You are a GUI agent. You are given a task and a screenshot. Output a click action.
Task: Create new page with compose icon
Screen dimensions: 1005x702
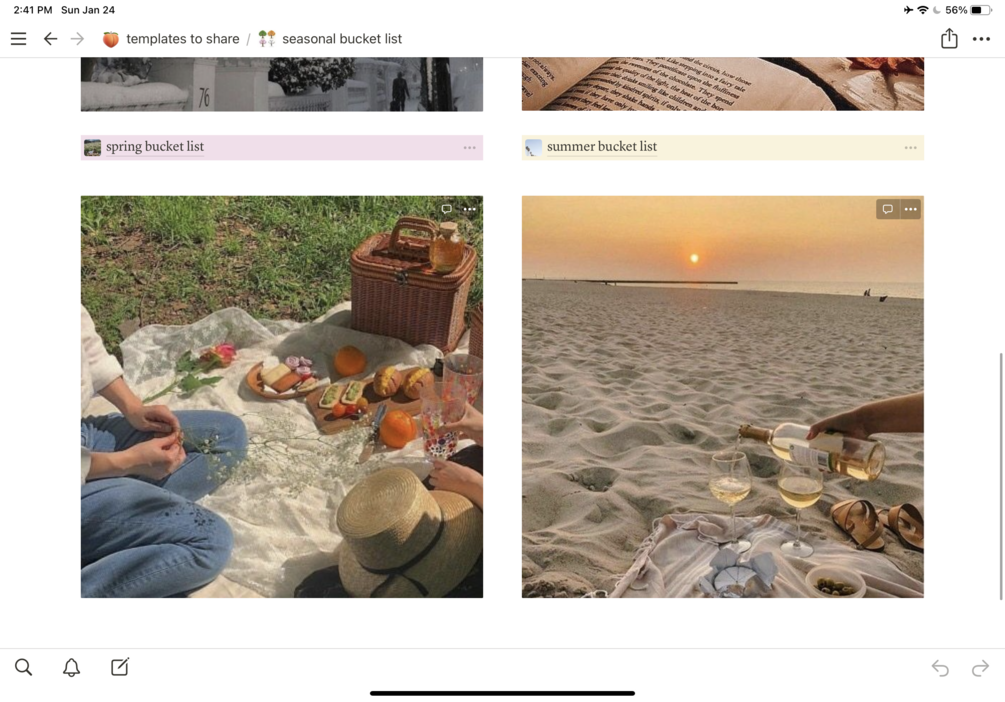(x=120, y=667)
